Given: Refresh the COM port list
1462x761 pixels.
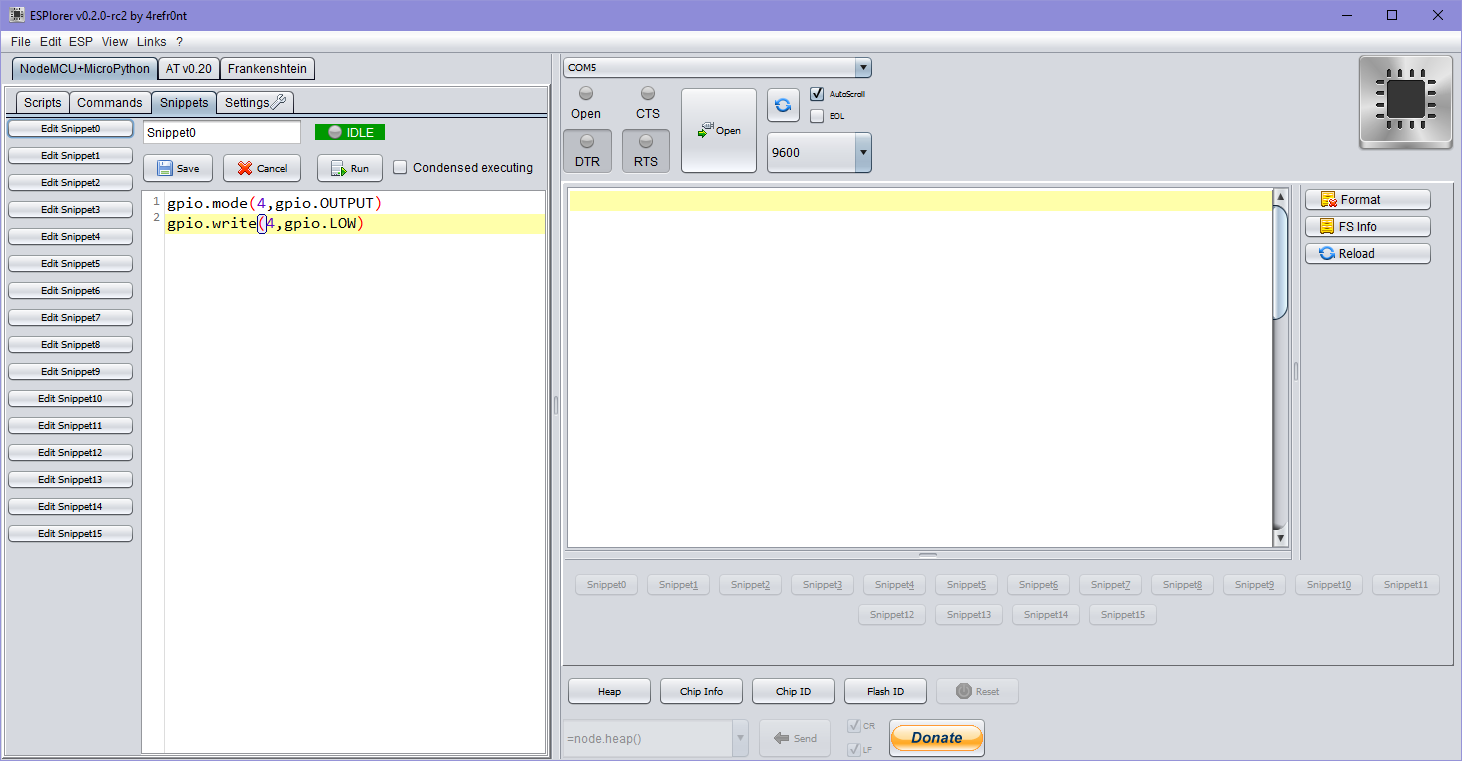Looking at the screenshot, I should (783, 104).
